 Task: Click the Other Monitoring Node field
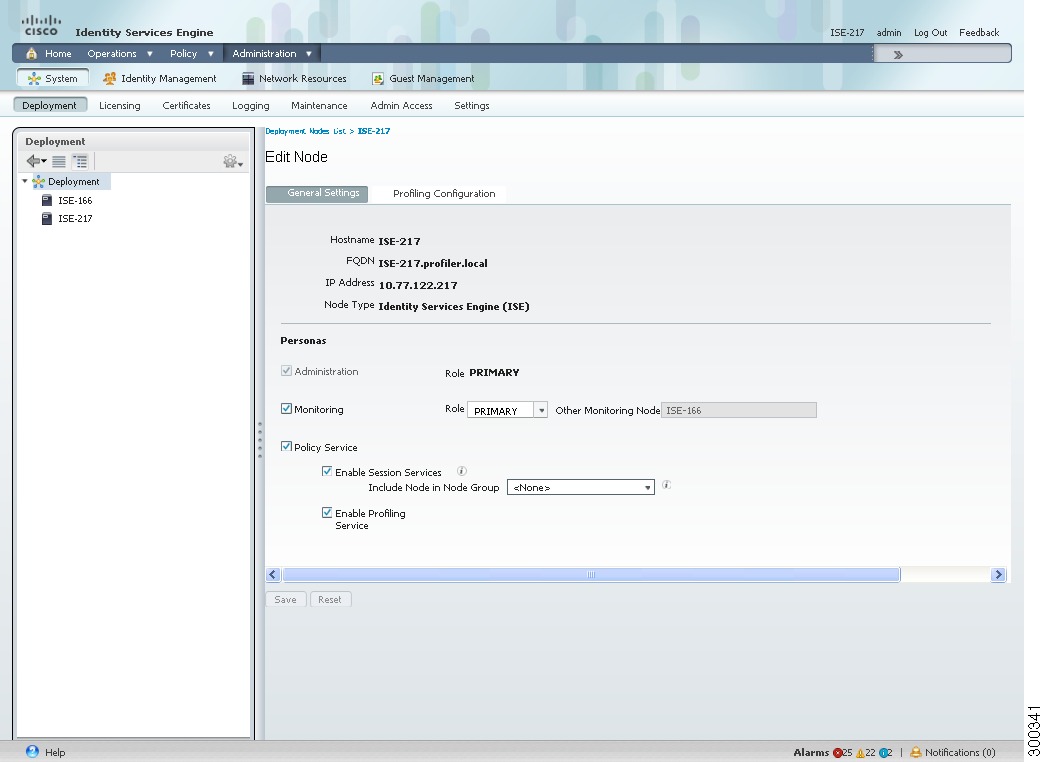point(738,410)
